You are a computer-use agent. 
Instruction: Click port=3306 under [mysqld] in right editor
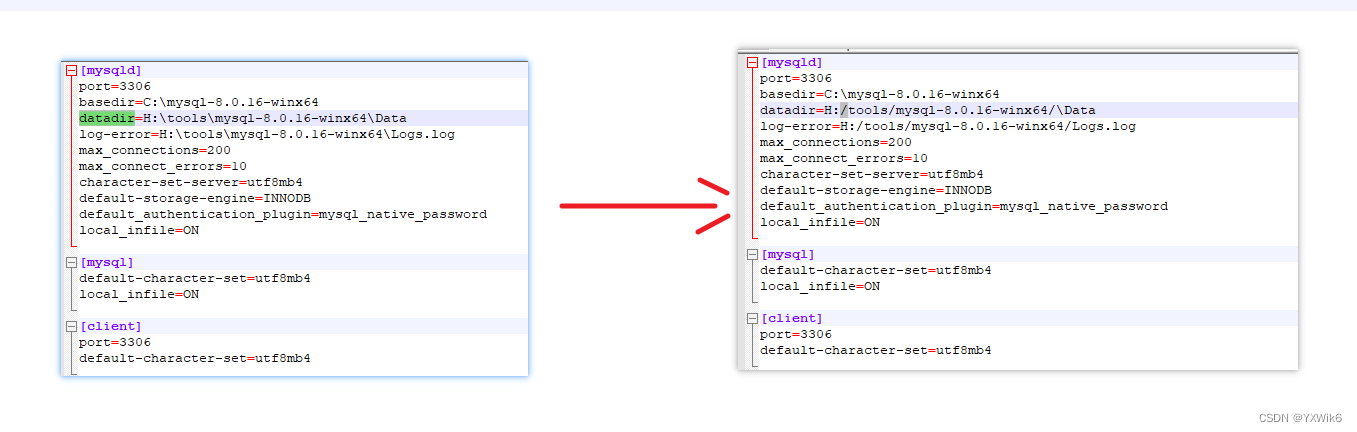[x=796, y=78]
